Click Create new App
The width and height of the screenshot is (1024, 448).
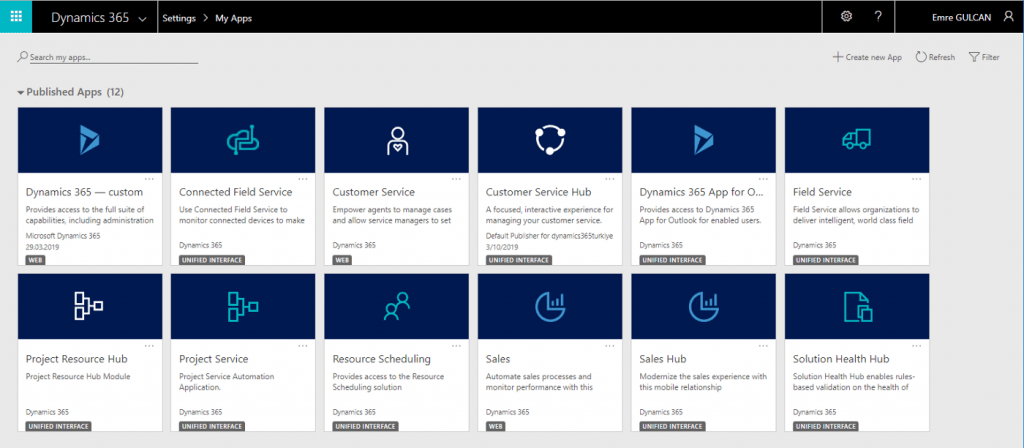click(867, 57)
